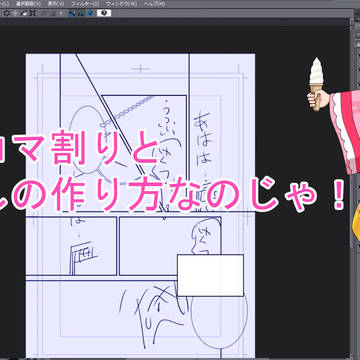Open the 選択範囲(S) menu
Screen dimensions: 360x360
pyautogui.click(x=28, y=4)
